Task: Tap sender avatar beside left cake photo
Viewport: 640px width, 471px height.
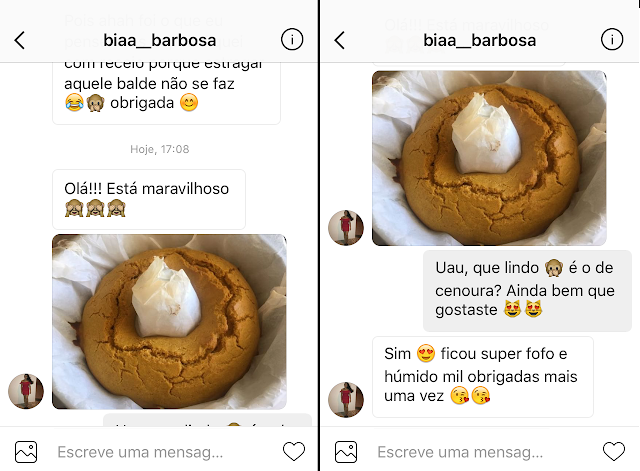Action: tap(26, 391)
